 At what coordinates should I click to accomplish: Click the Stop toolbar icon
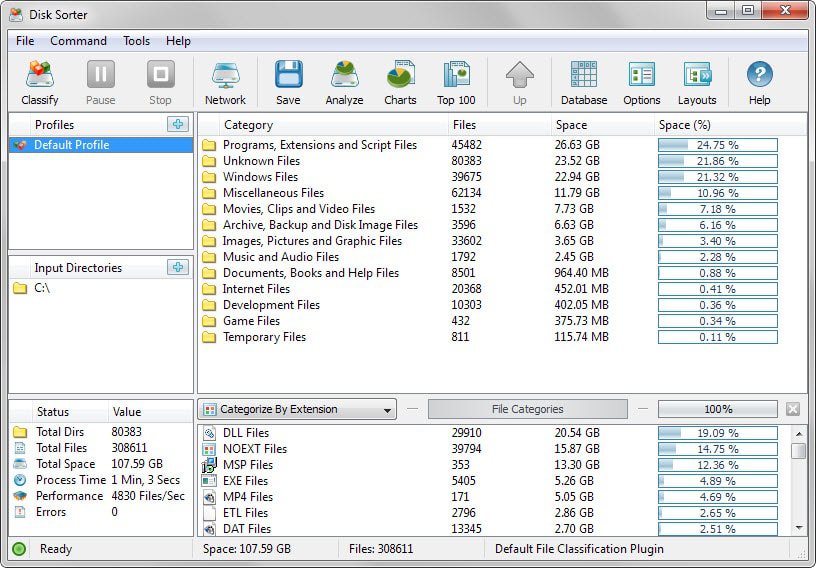point(160,82)
